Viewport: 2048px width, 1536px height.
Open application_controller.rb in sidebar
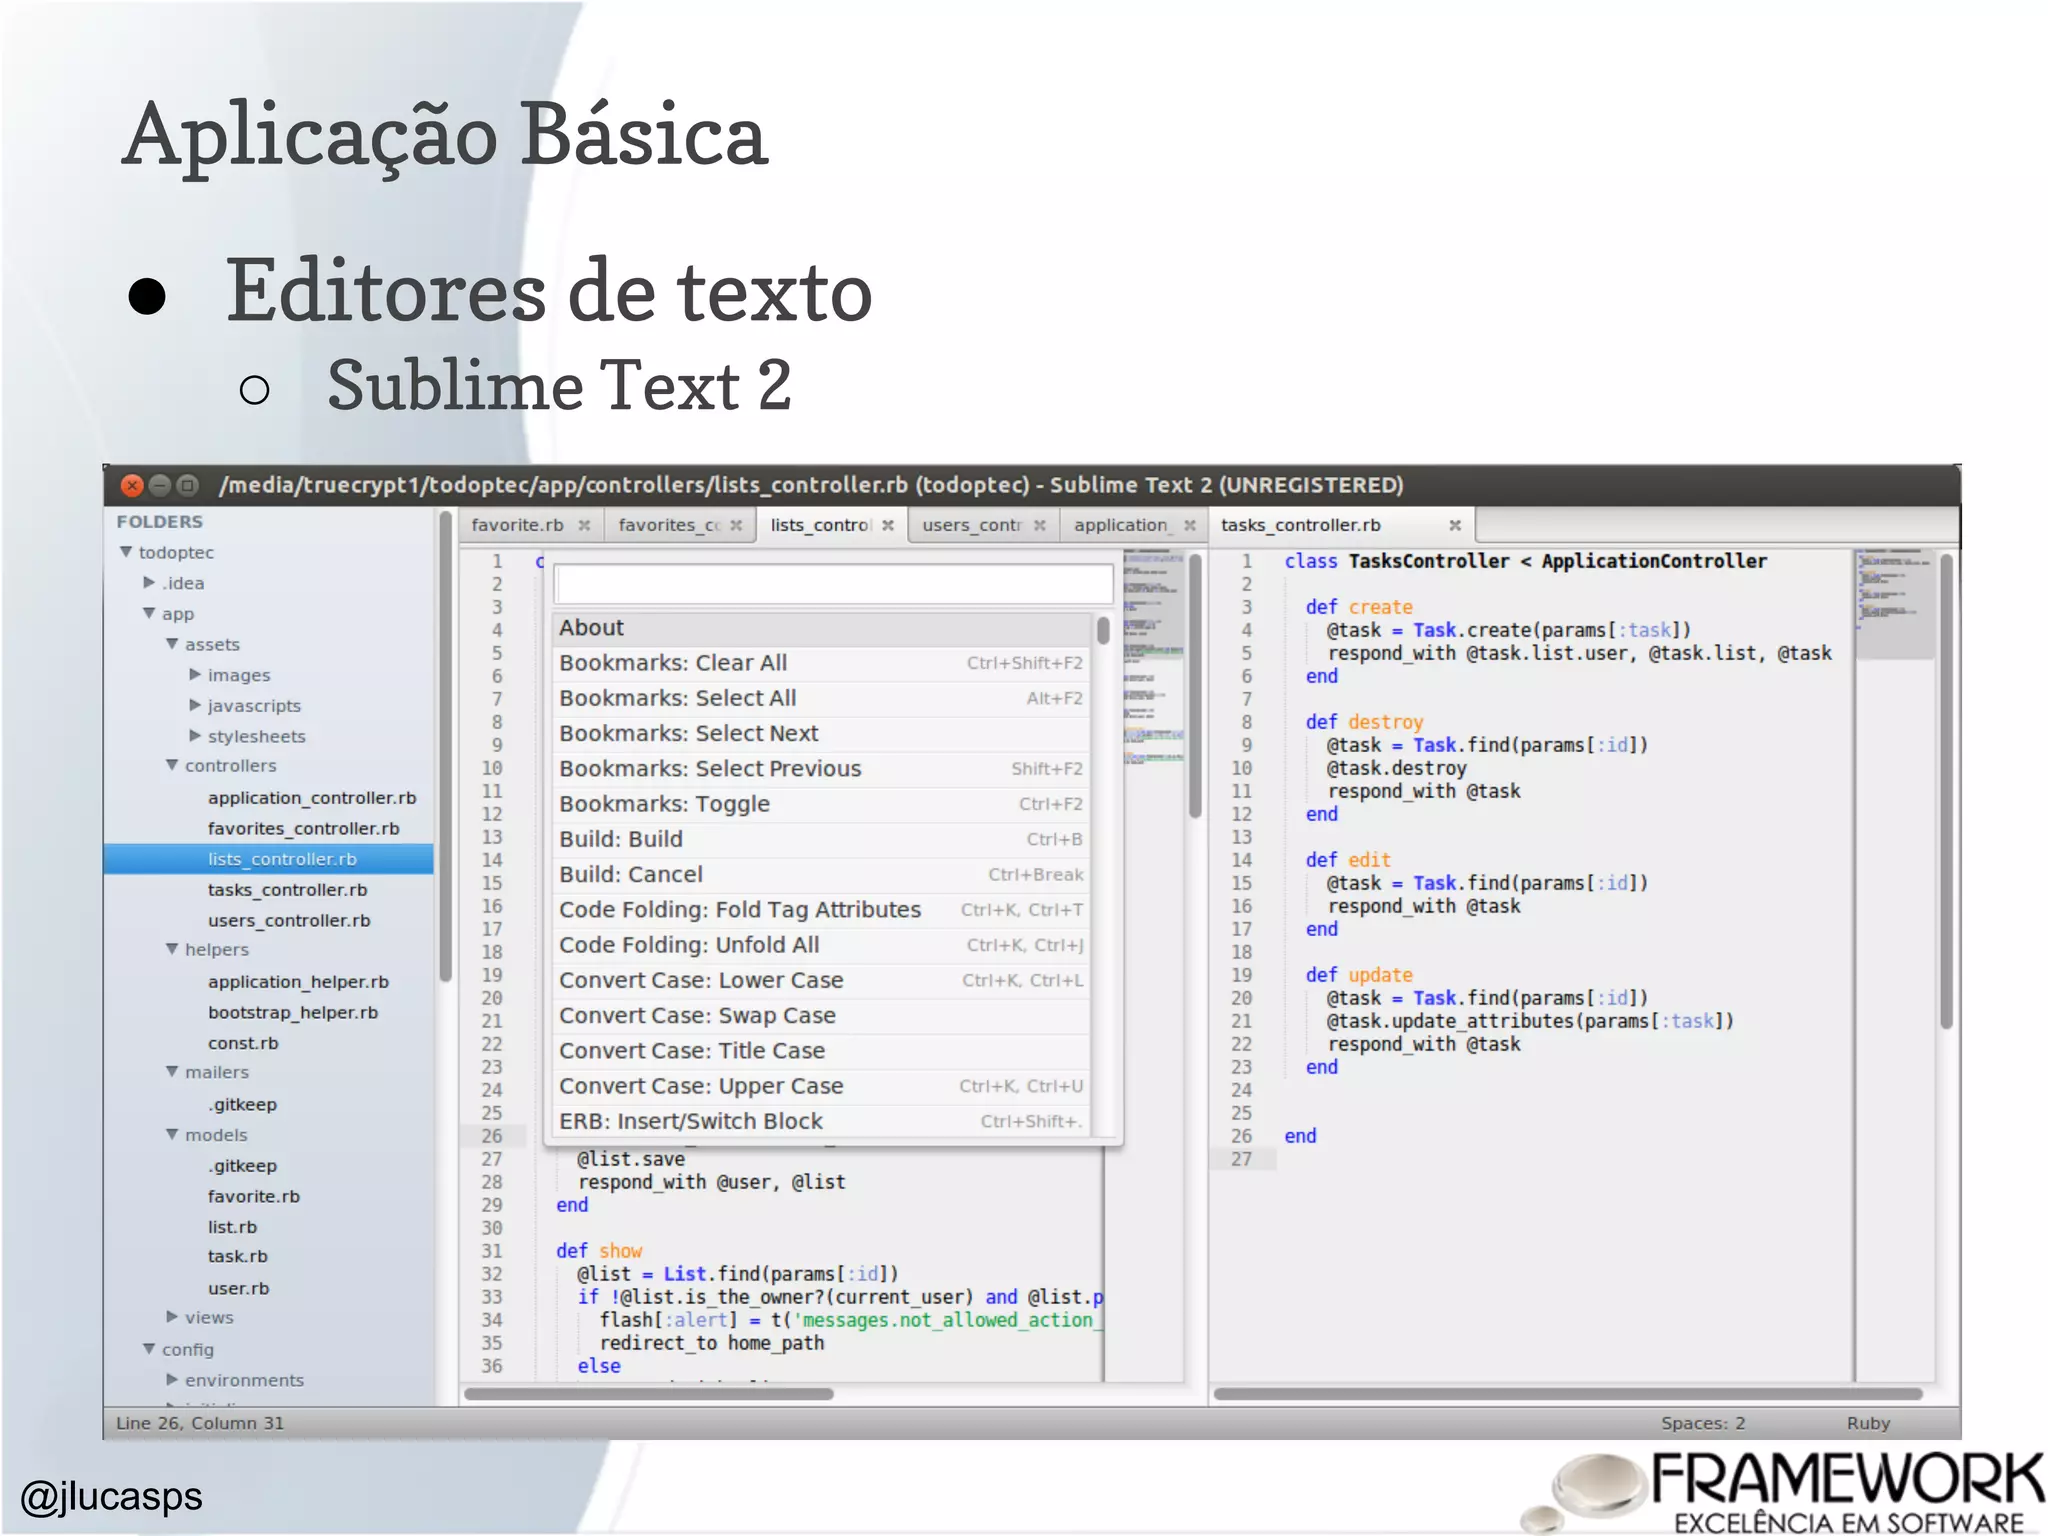(x=311, y=798)
